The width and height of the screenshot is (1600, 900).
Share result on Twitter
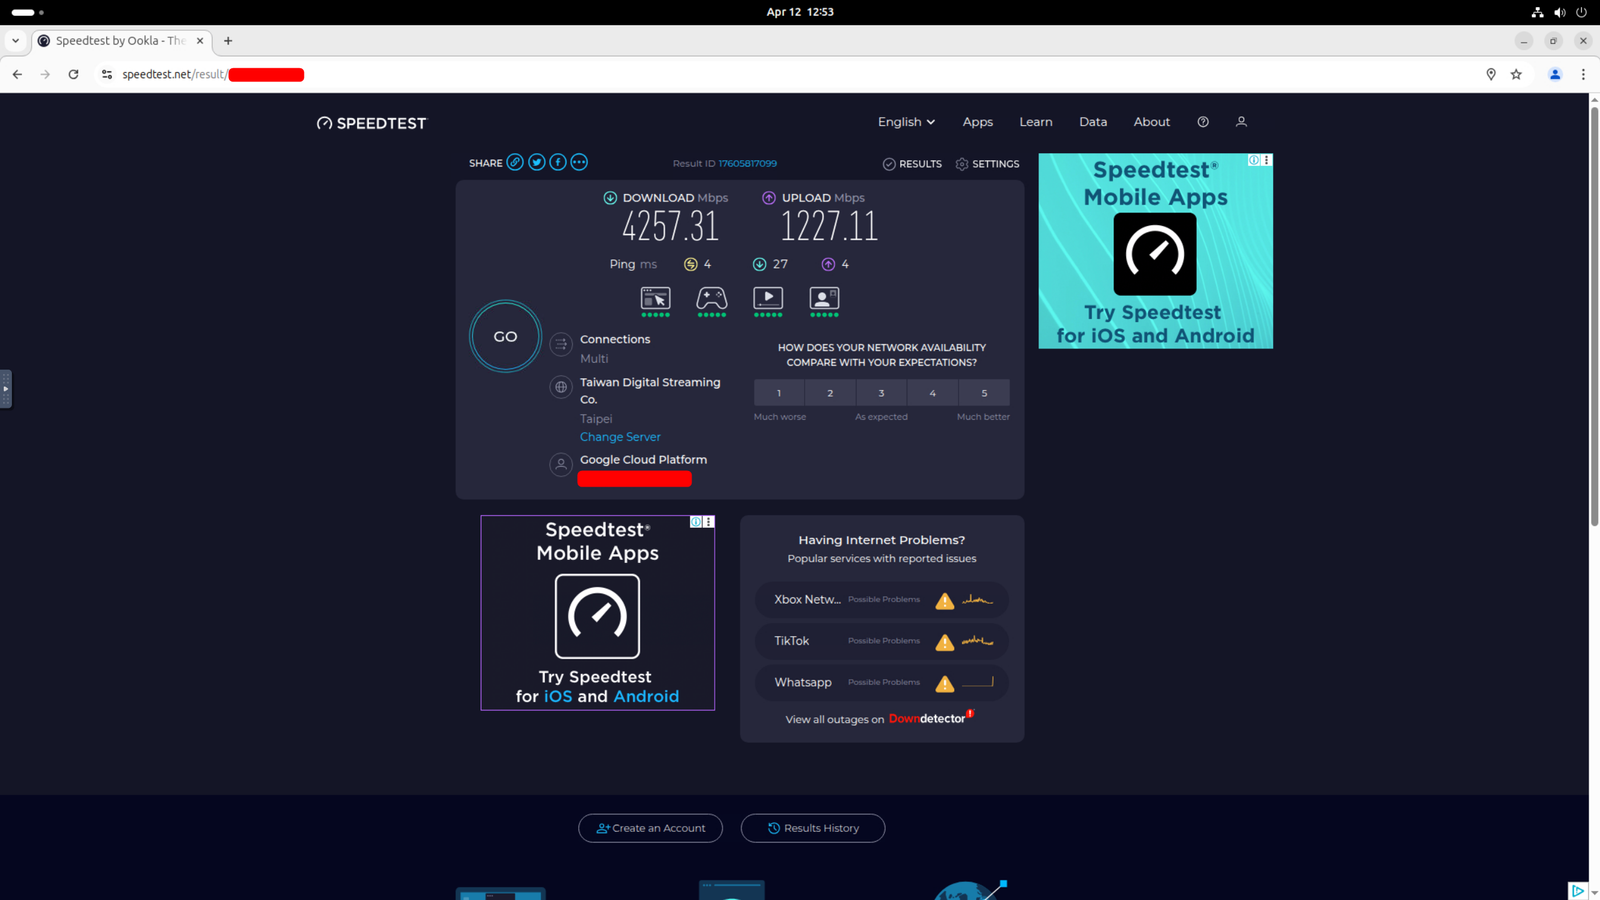[x=537, y=162]
